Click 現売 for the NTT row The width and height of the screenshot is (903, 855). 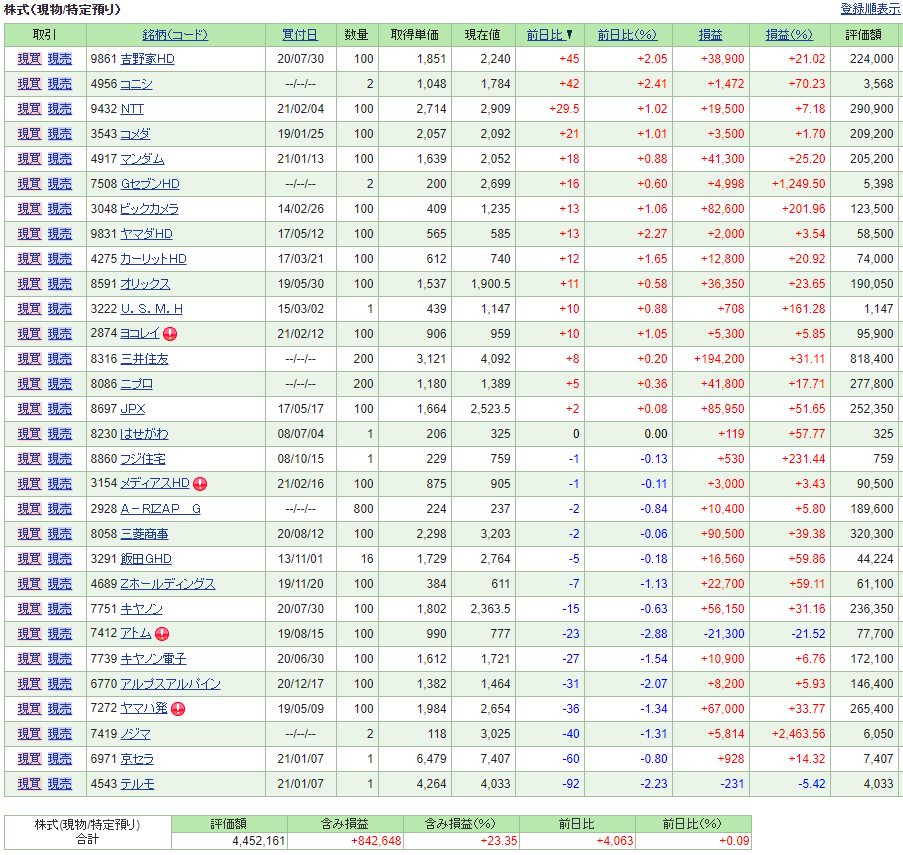coord(59,109)
